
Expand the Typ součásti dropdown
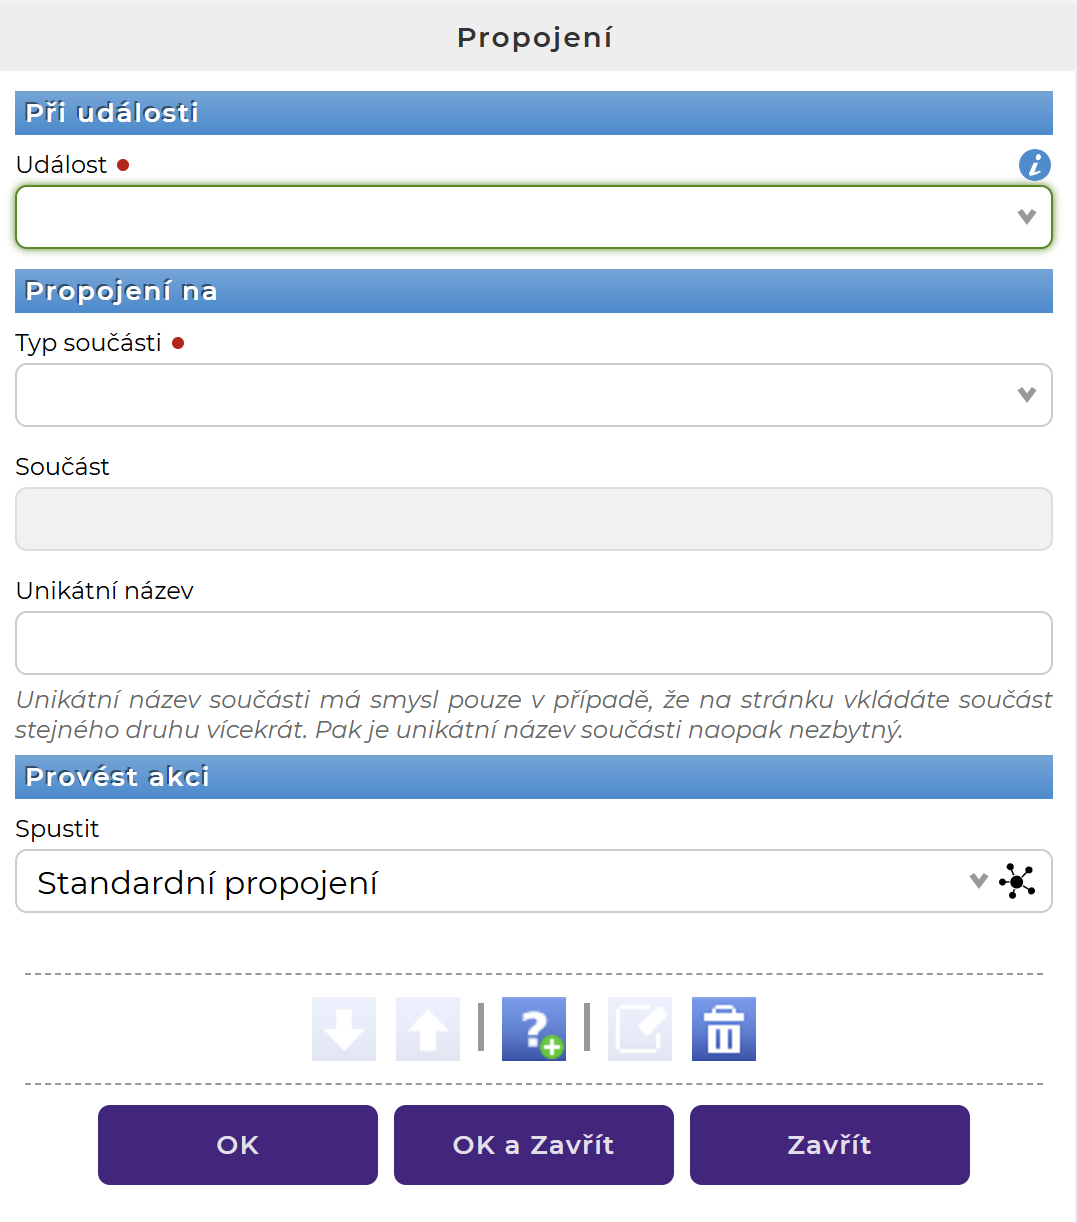click(x=533, y=395)
